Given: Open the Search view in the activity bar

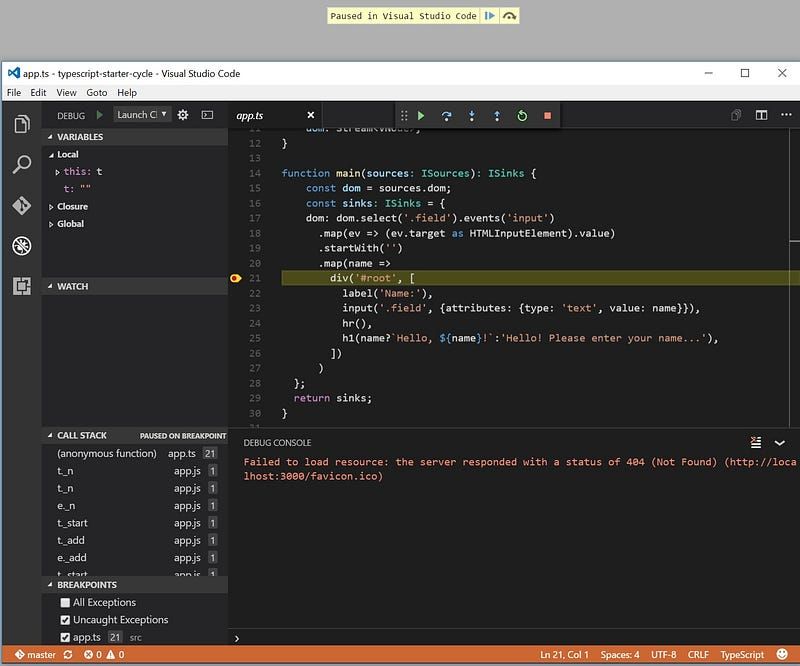Looking at the screenshot, I should click(22, 162).
